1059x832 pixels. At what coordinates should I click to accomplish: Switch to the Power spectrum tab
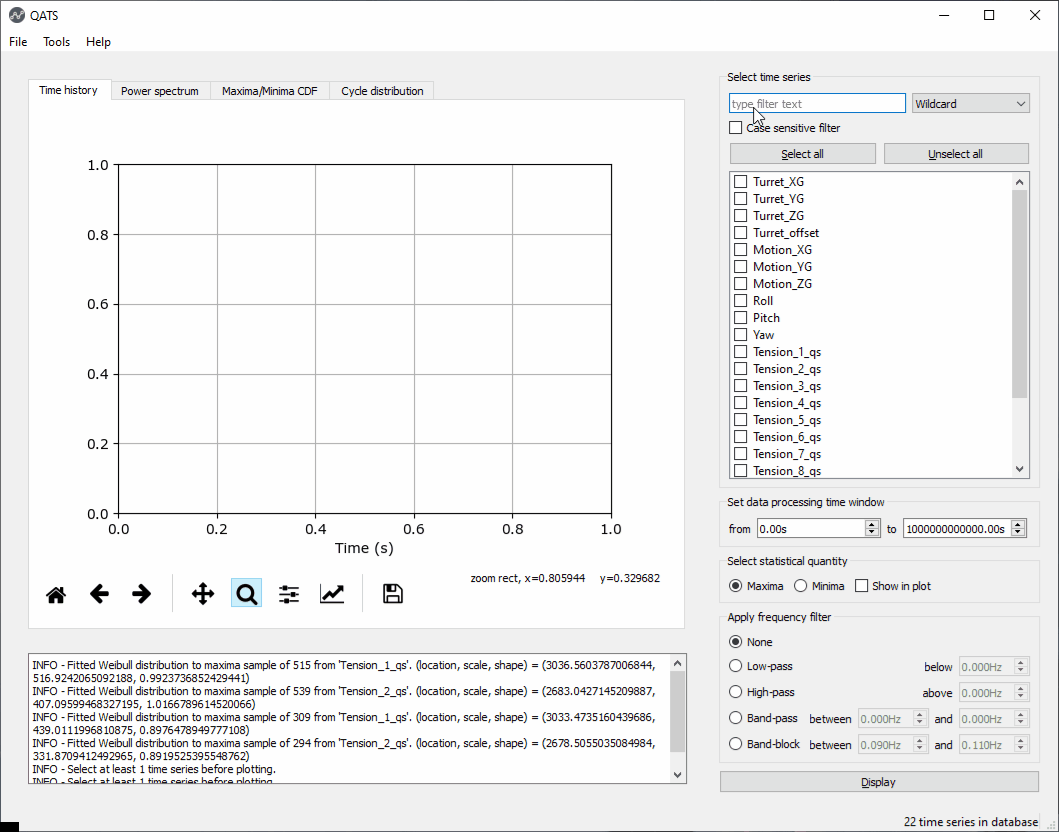click(x=159, y=91)
